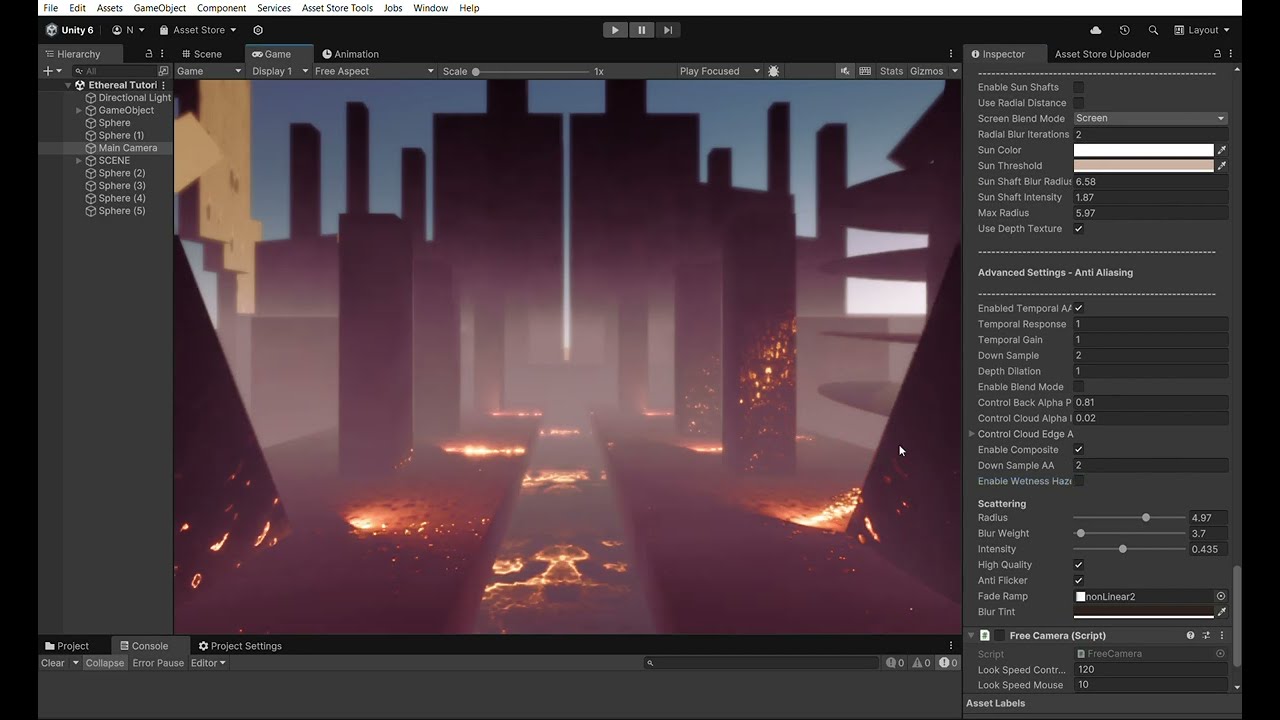Open the Layout dropdown
Screen dimensions: 1280x720
(1203, 30)
